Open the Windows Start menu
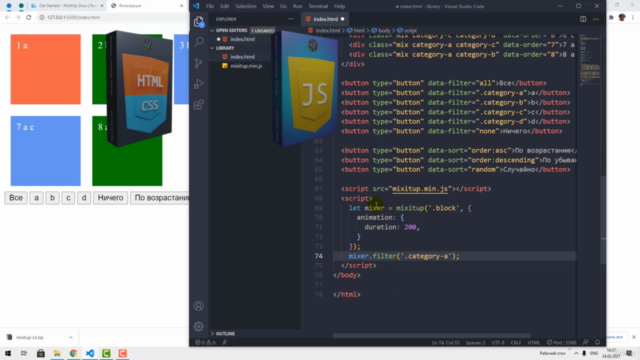Image resolution: width=640 pixels, height=360 pixels. [x=8, y=353]
